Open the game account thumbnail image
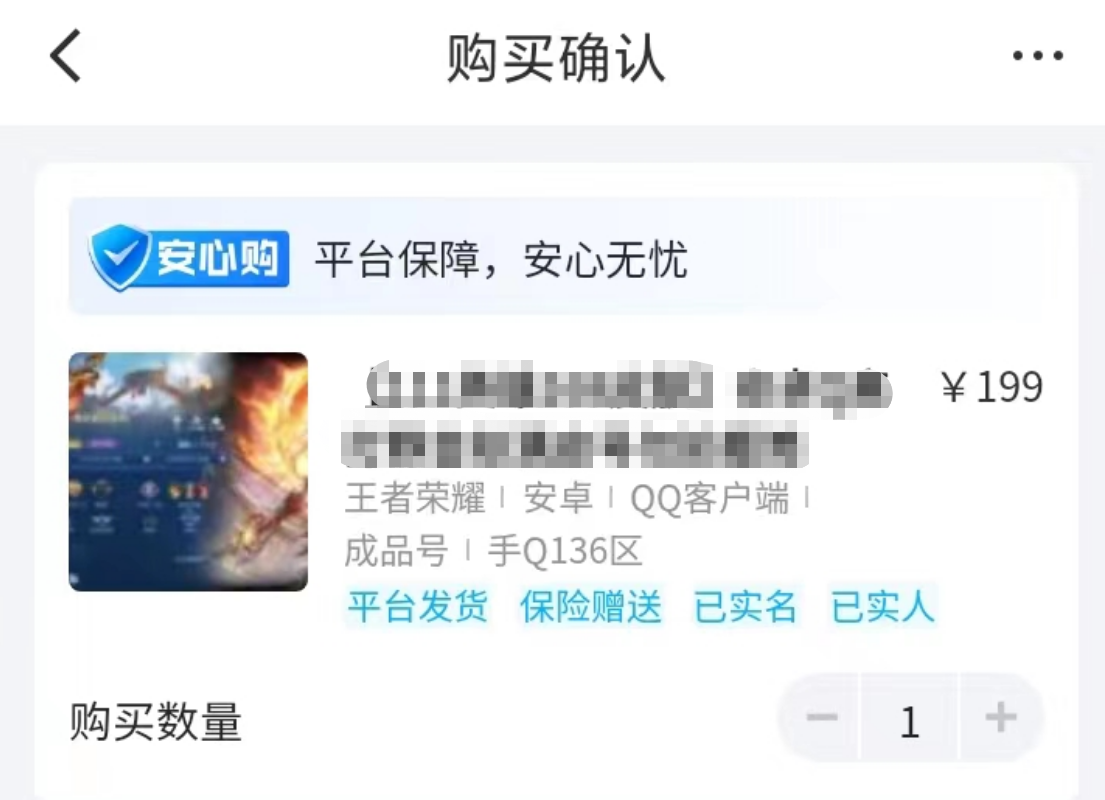 [188, 472]
